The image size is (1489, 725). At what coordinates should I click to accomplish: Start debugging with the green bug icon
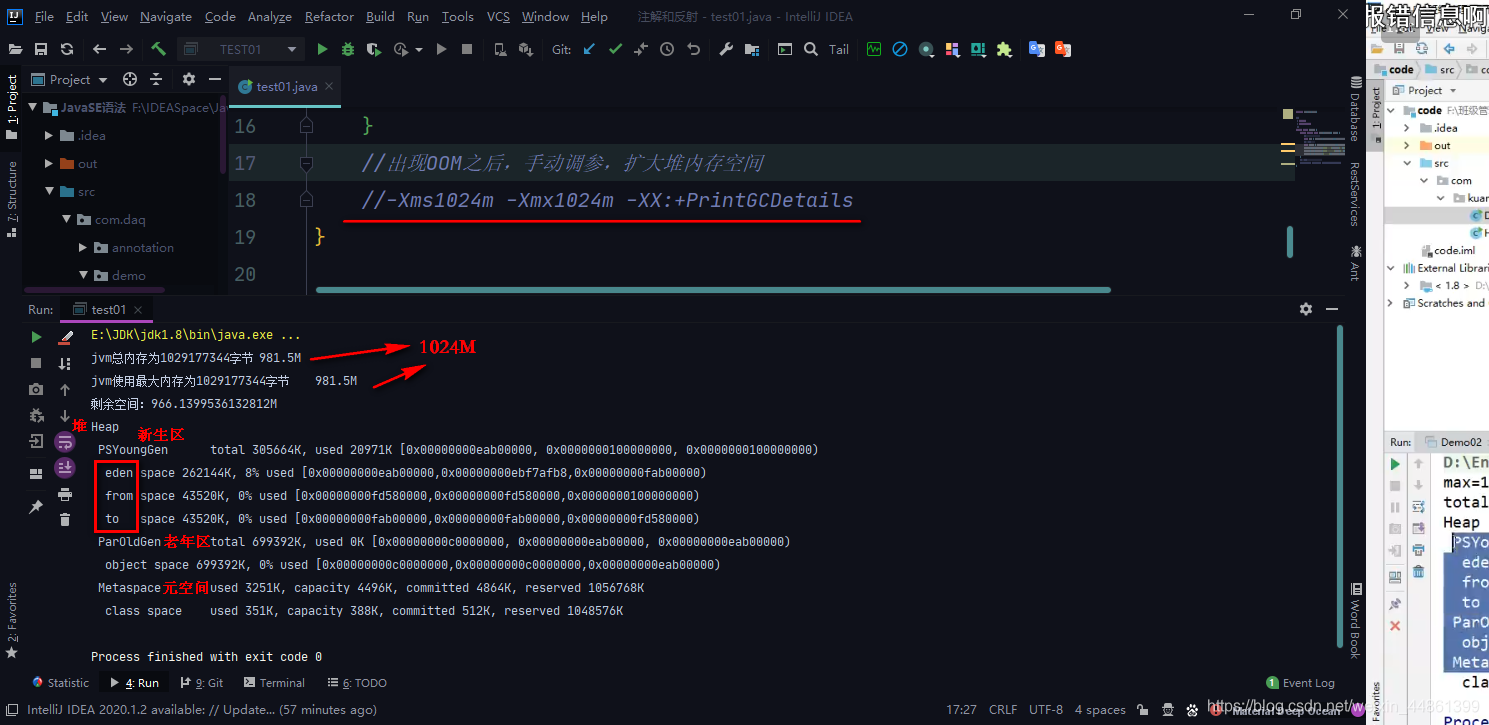click(348, 49)
